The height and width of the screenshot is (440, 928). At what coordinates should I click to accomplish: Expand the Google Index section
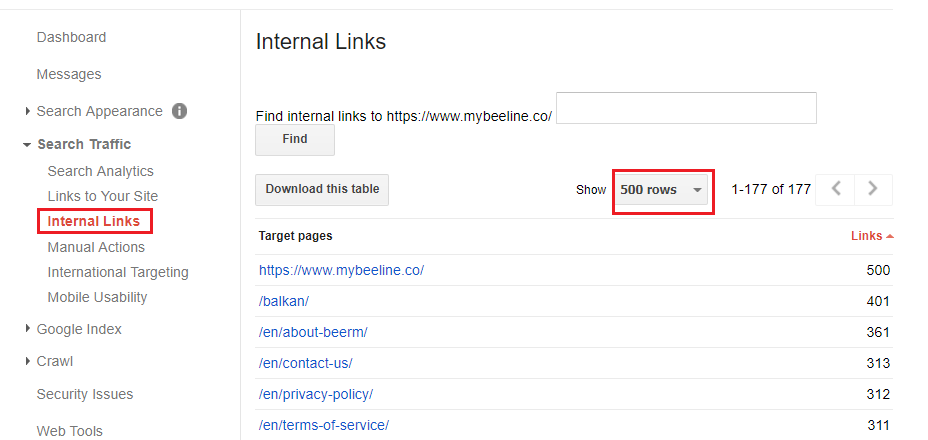[x=28, y=329]
